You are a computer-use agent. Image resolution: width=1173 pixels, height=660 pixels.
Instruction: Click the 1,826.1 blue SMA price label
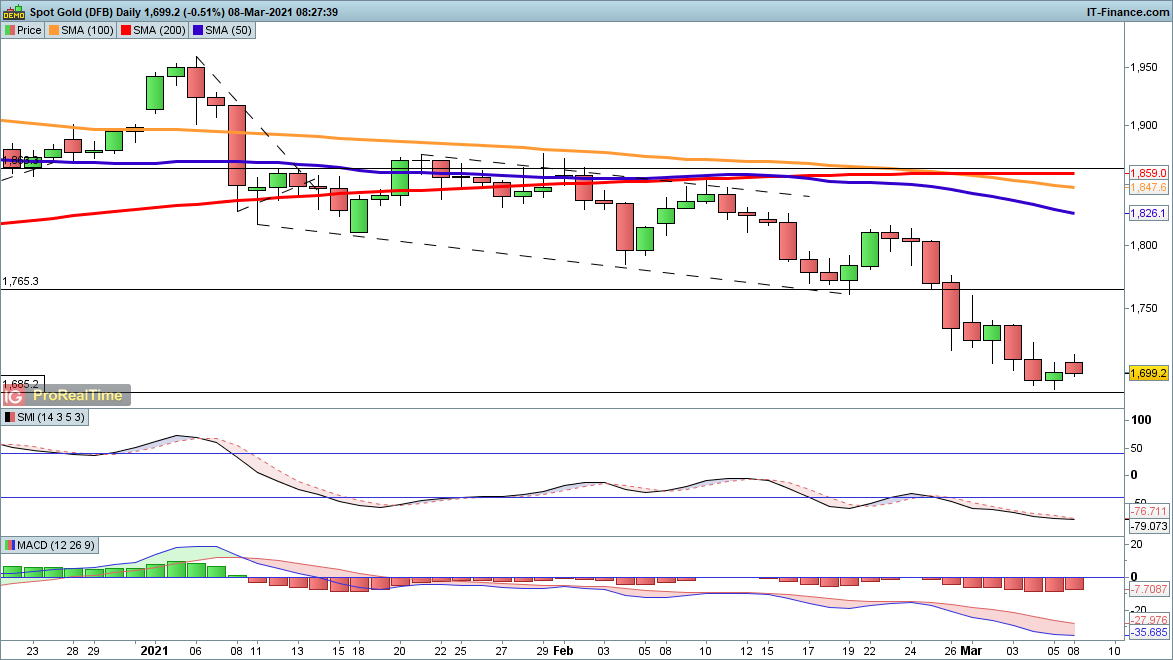point(1148,214)
